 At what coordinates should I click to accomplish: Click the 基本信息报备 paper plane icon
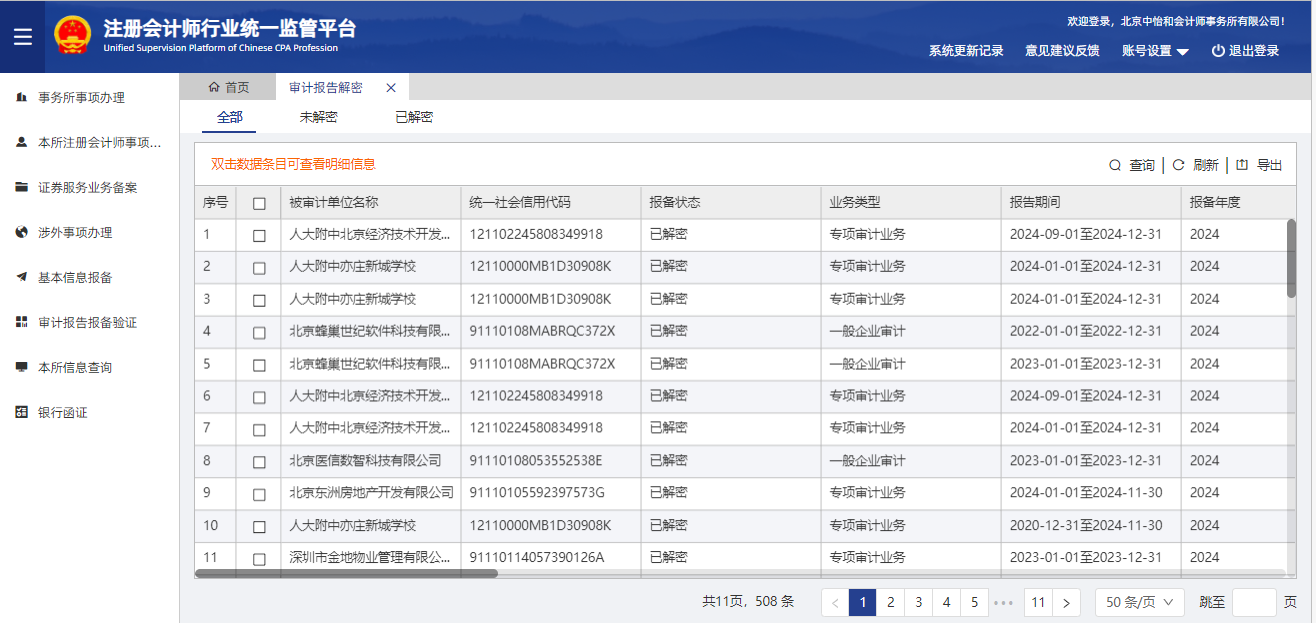(x=21, y=277)
